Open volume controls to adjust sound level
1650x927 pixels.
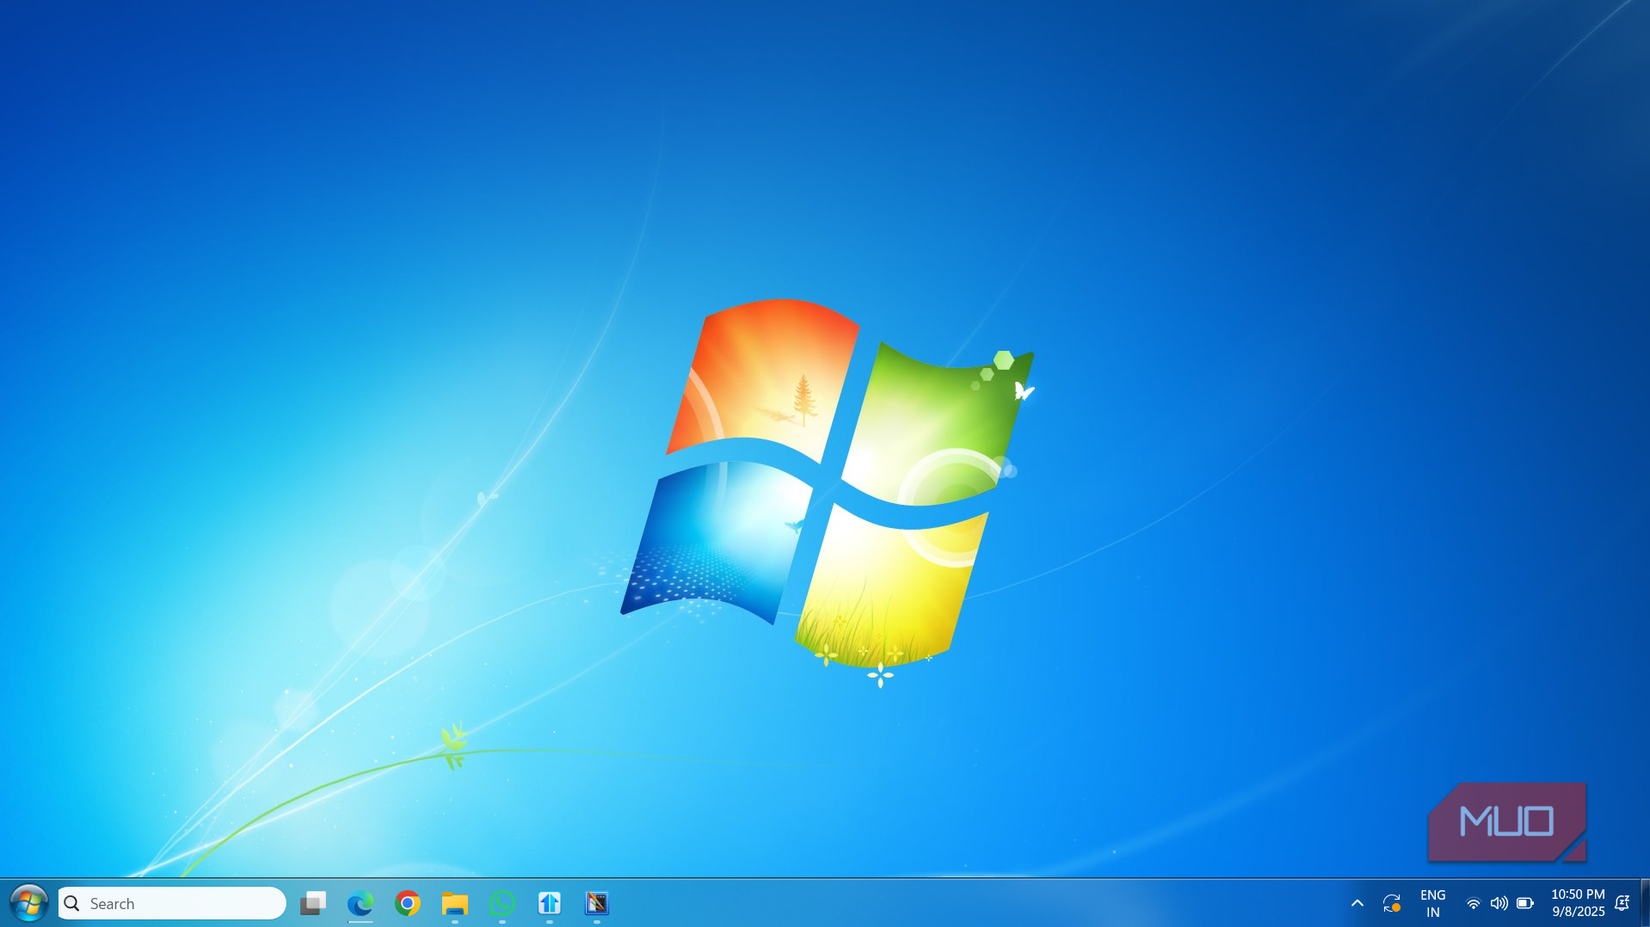coord(1499,903)
